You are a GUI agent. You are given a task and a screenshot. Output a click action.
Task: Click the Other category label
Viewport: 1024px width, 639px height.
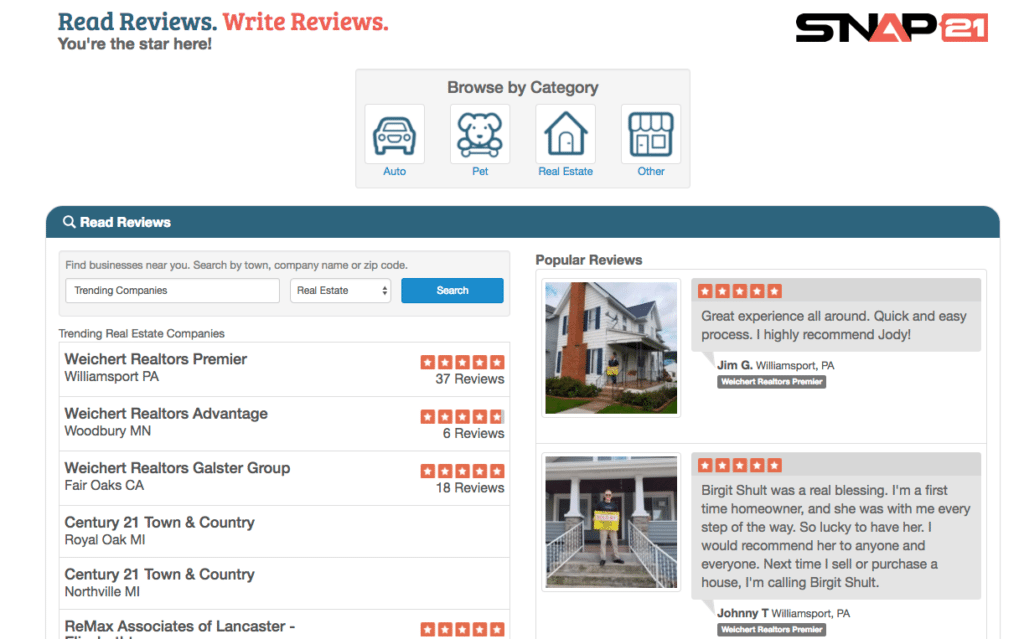(x=651, y=171)
